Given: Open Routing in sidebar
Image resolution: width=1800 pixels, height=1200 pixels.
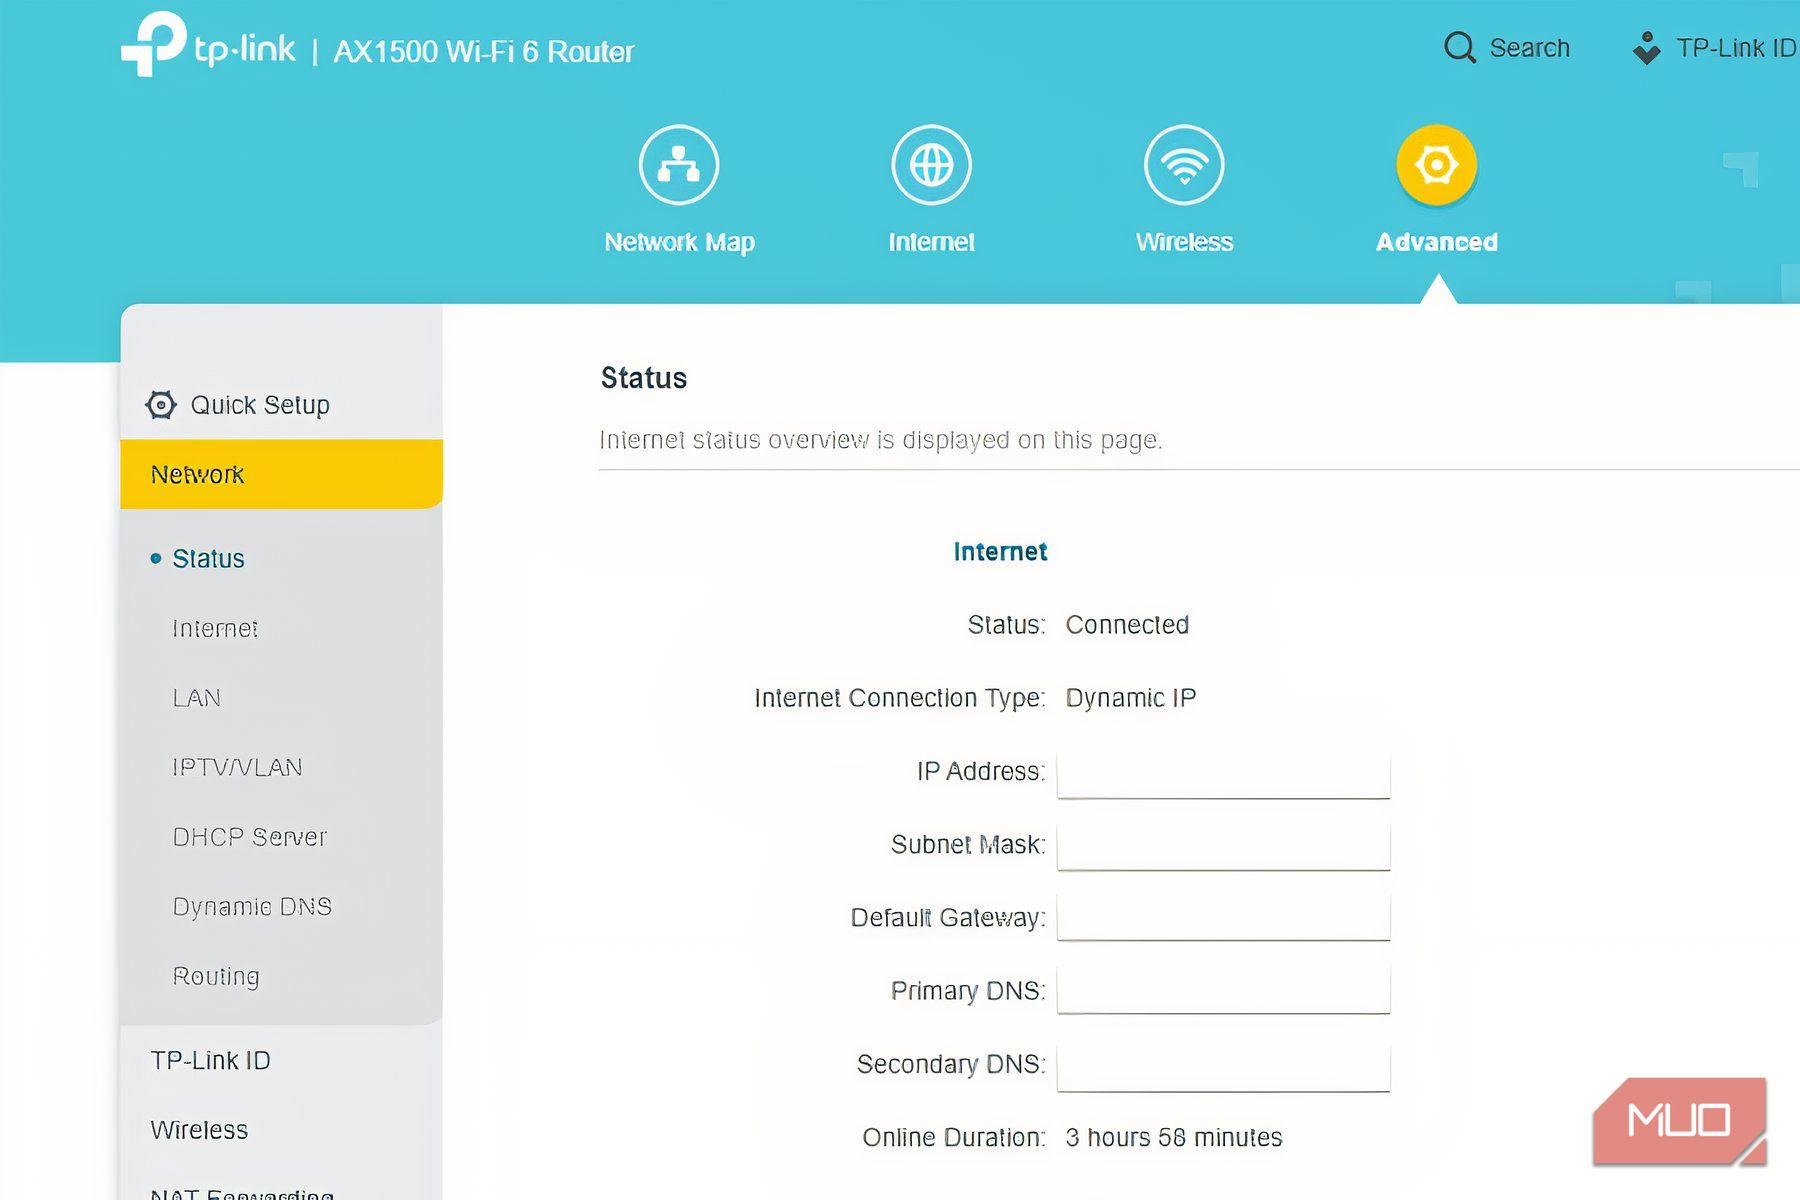Looking at the screenshot, I should pos(216,976).
